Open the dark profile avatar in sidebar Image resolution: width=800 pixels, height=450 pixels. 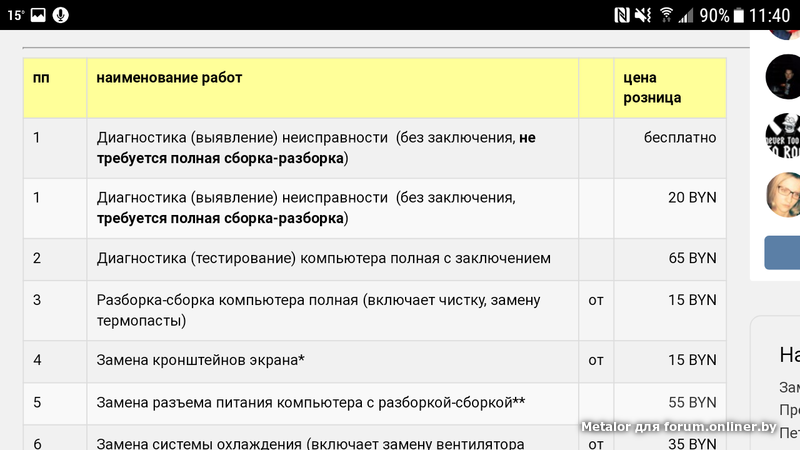(783, 77)
